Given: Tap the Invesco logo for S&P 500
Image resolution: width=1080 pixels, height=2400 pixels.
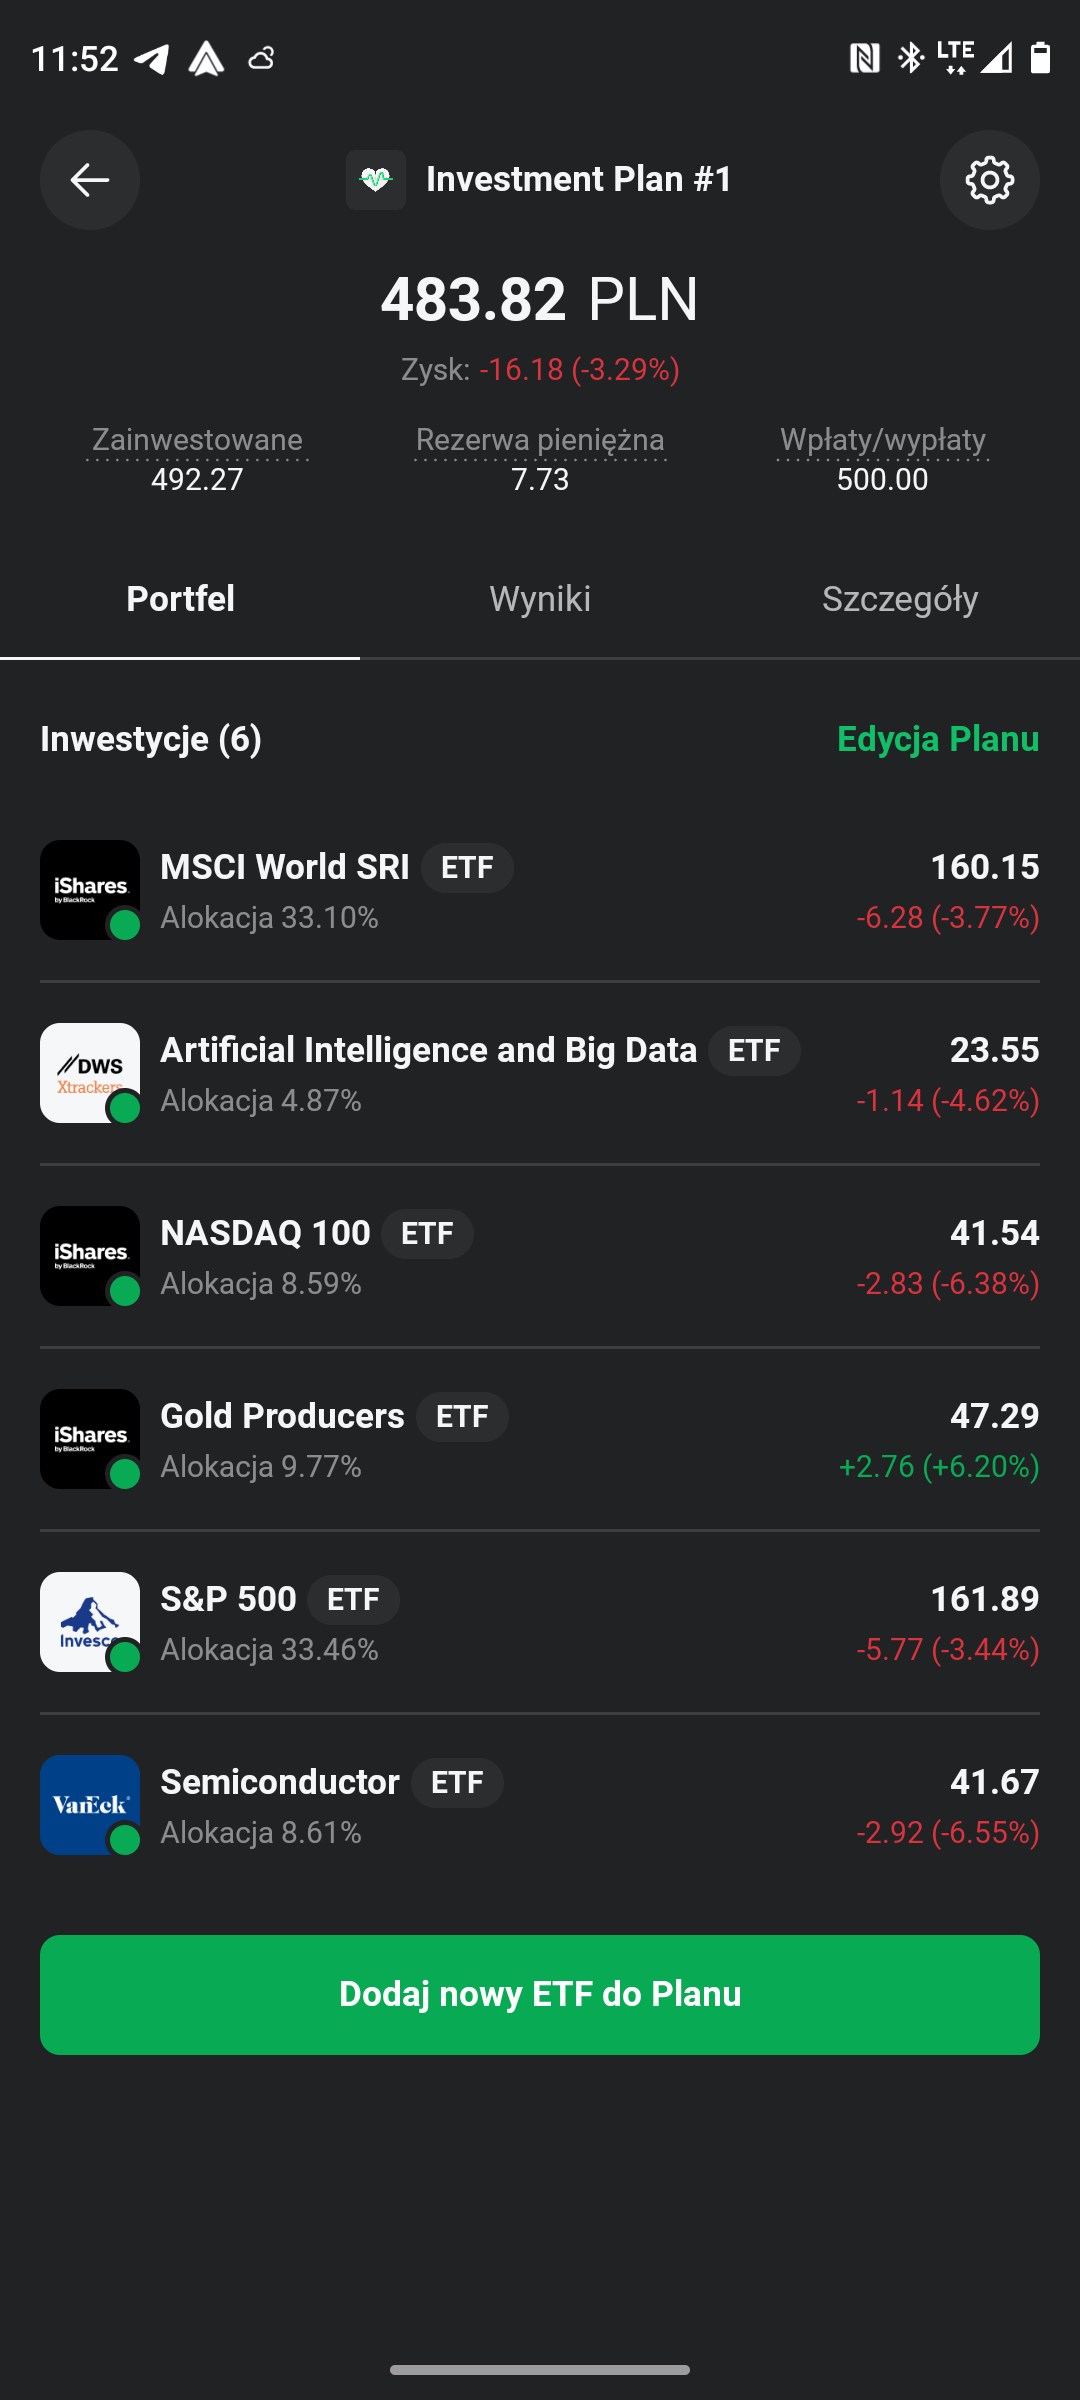Looking at the screenshot, I should [x=90, y=1622].
